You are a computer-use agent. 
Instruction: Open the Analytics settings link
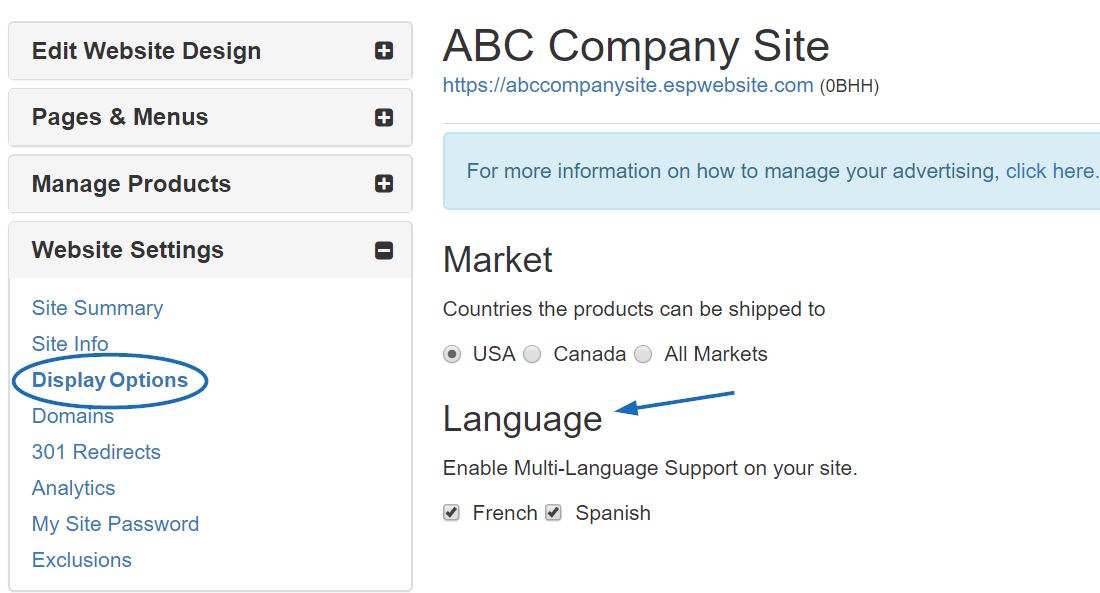coord(74,488)
